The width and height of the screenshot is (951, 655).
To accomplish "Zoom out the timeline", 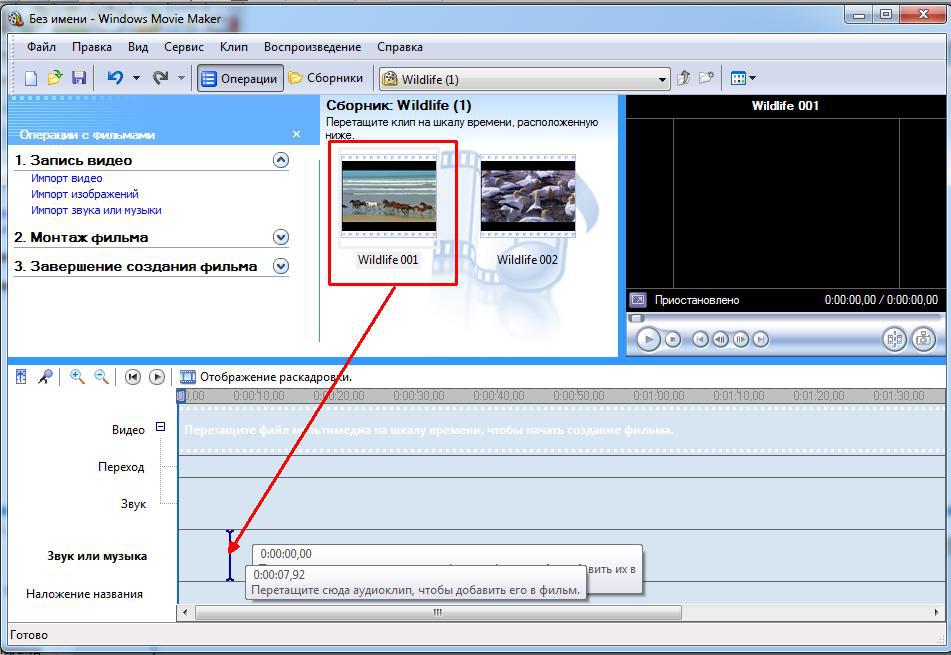I will [101, 377].
